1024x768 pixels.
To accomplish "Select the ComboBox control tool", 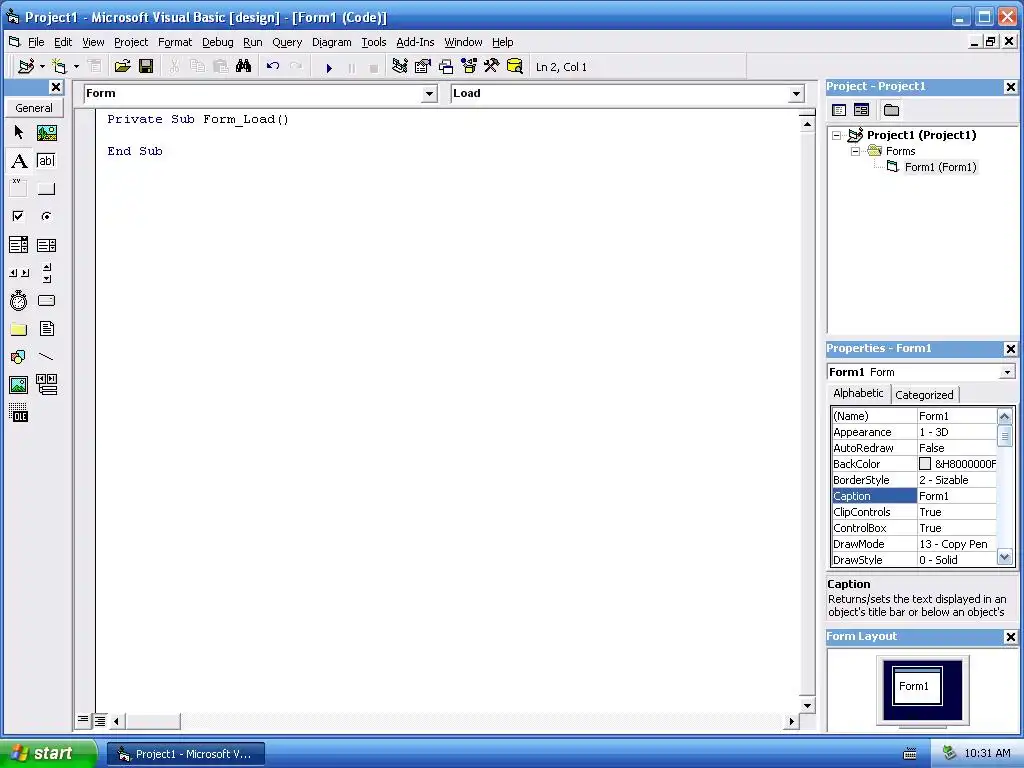I will point(19,245).
